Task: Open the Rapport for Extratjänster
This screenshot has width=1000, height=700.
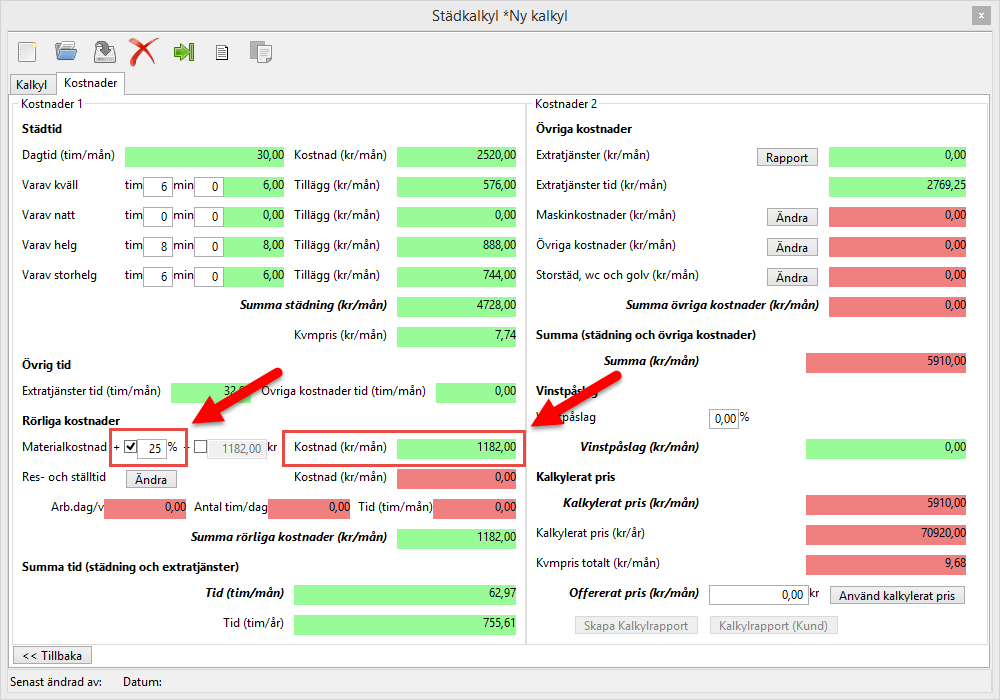Action: click(787, 157)
